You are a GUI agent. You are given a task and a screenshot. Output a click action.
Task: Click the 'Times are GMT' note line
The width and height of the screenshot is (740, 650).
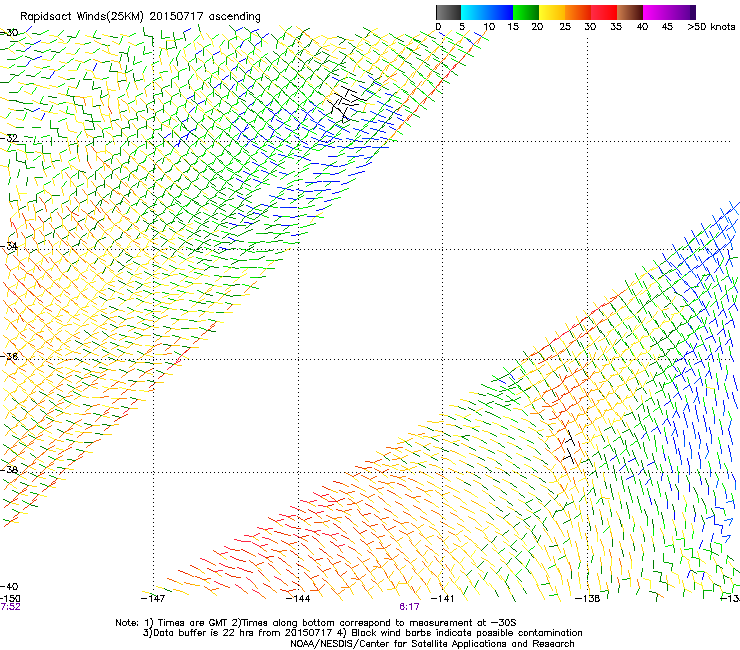316,623
